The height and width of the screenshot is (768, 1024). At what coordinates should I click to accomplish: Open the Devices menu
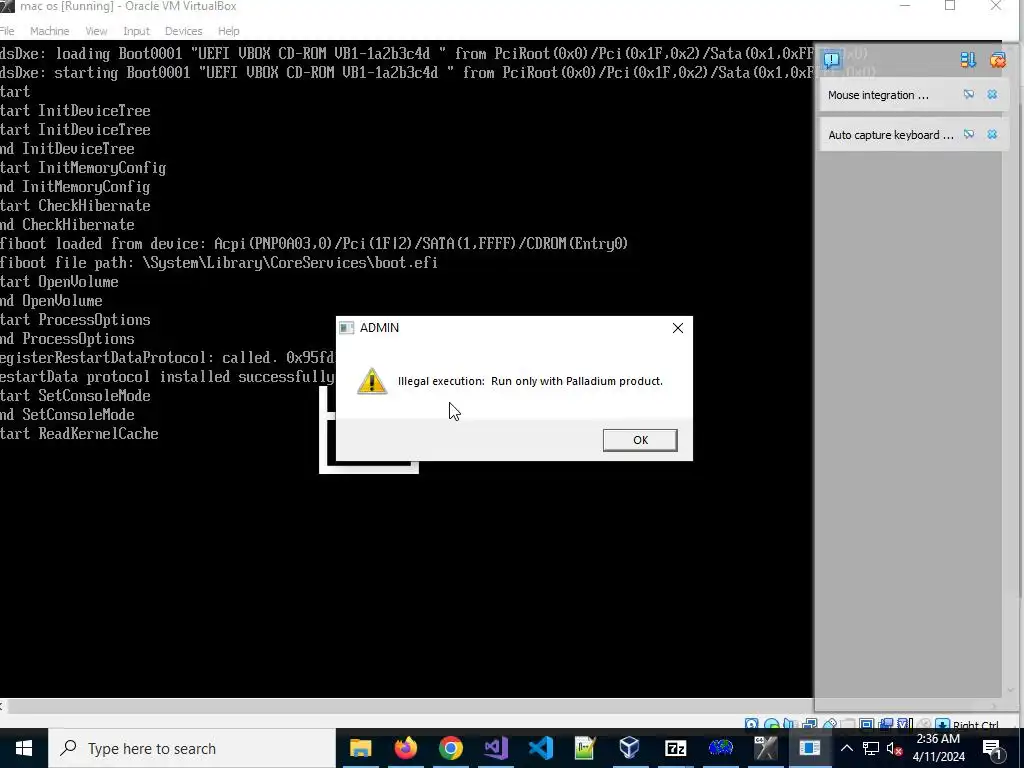[184, 31]
